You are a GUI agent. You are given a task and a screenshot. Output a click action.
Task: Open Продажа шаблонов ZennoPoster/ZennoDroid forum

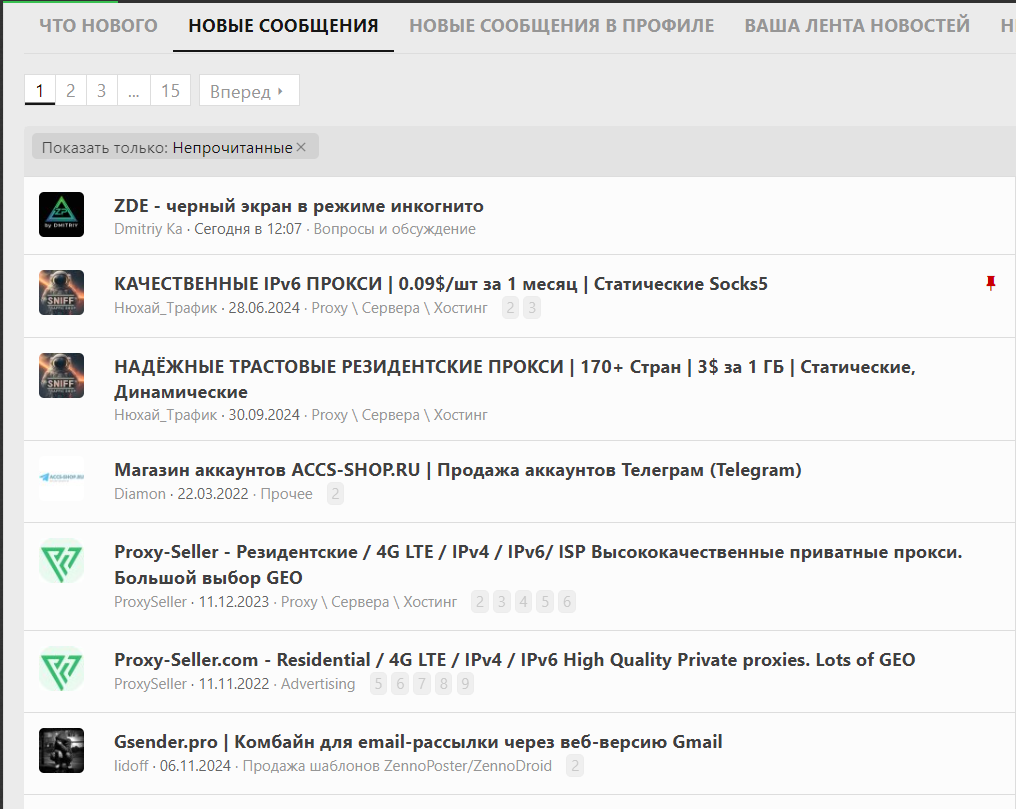point(397,766)
